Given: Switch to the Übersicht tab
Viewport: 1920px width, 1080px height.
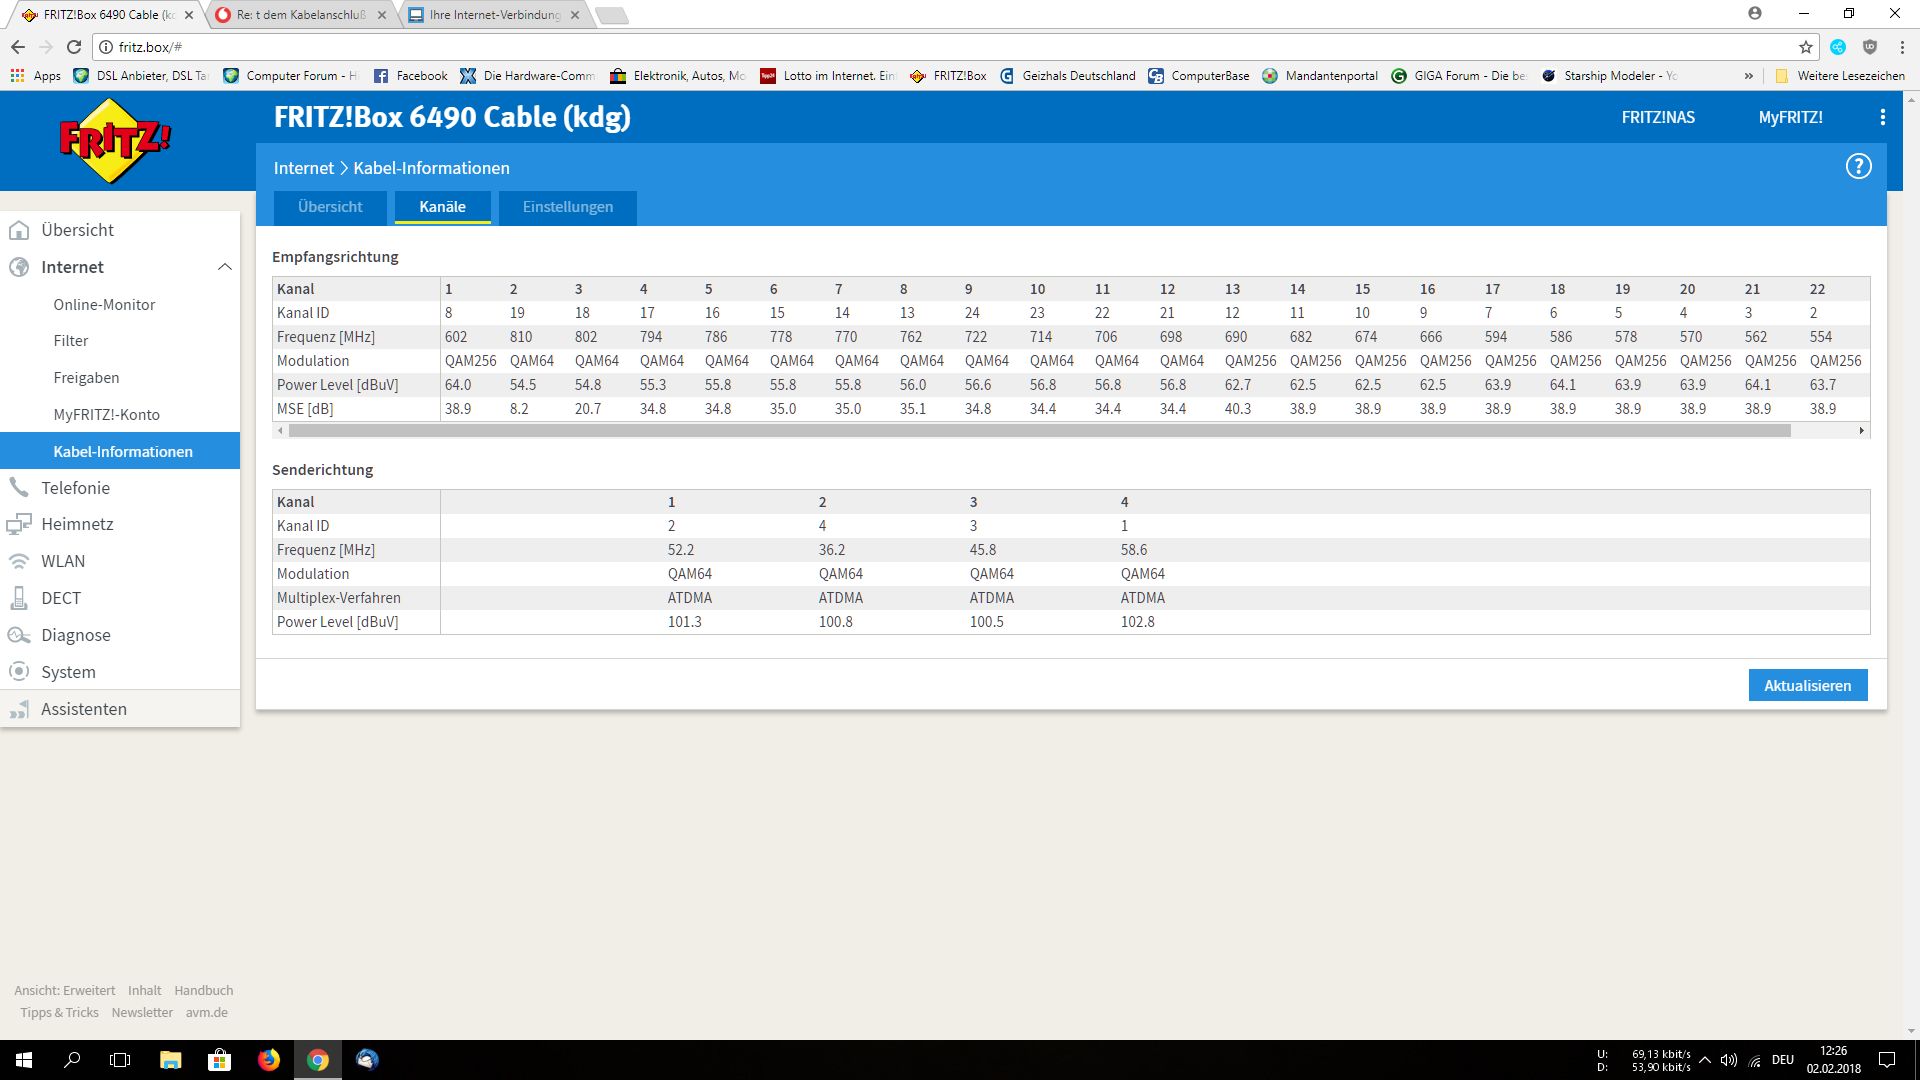Looking at the screenshot, I should pos(330,207).
